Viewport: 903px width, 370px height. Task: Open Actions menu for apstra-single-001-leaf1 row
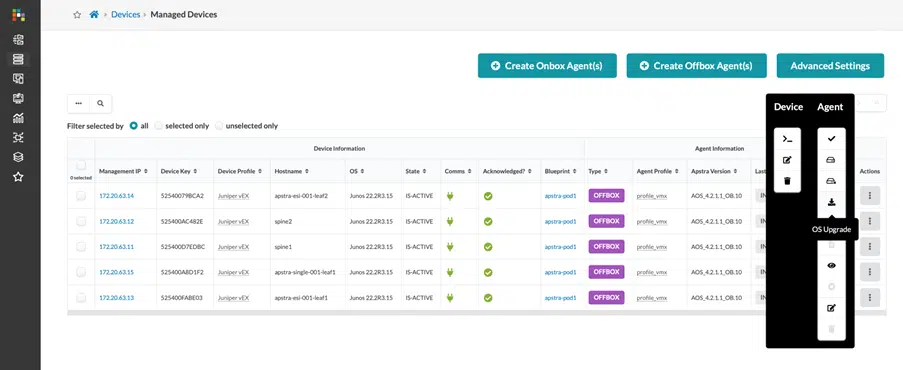870,272
